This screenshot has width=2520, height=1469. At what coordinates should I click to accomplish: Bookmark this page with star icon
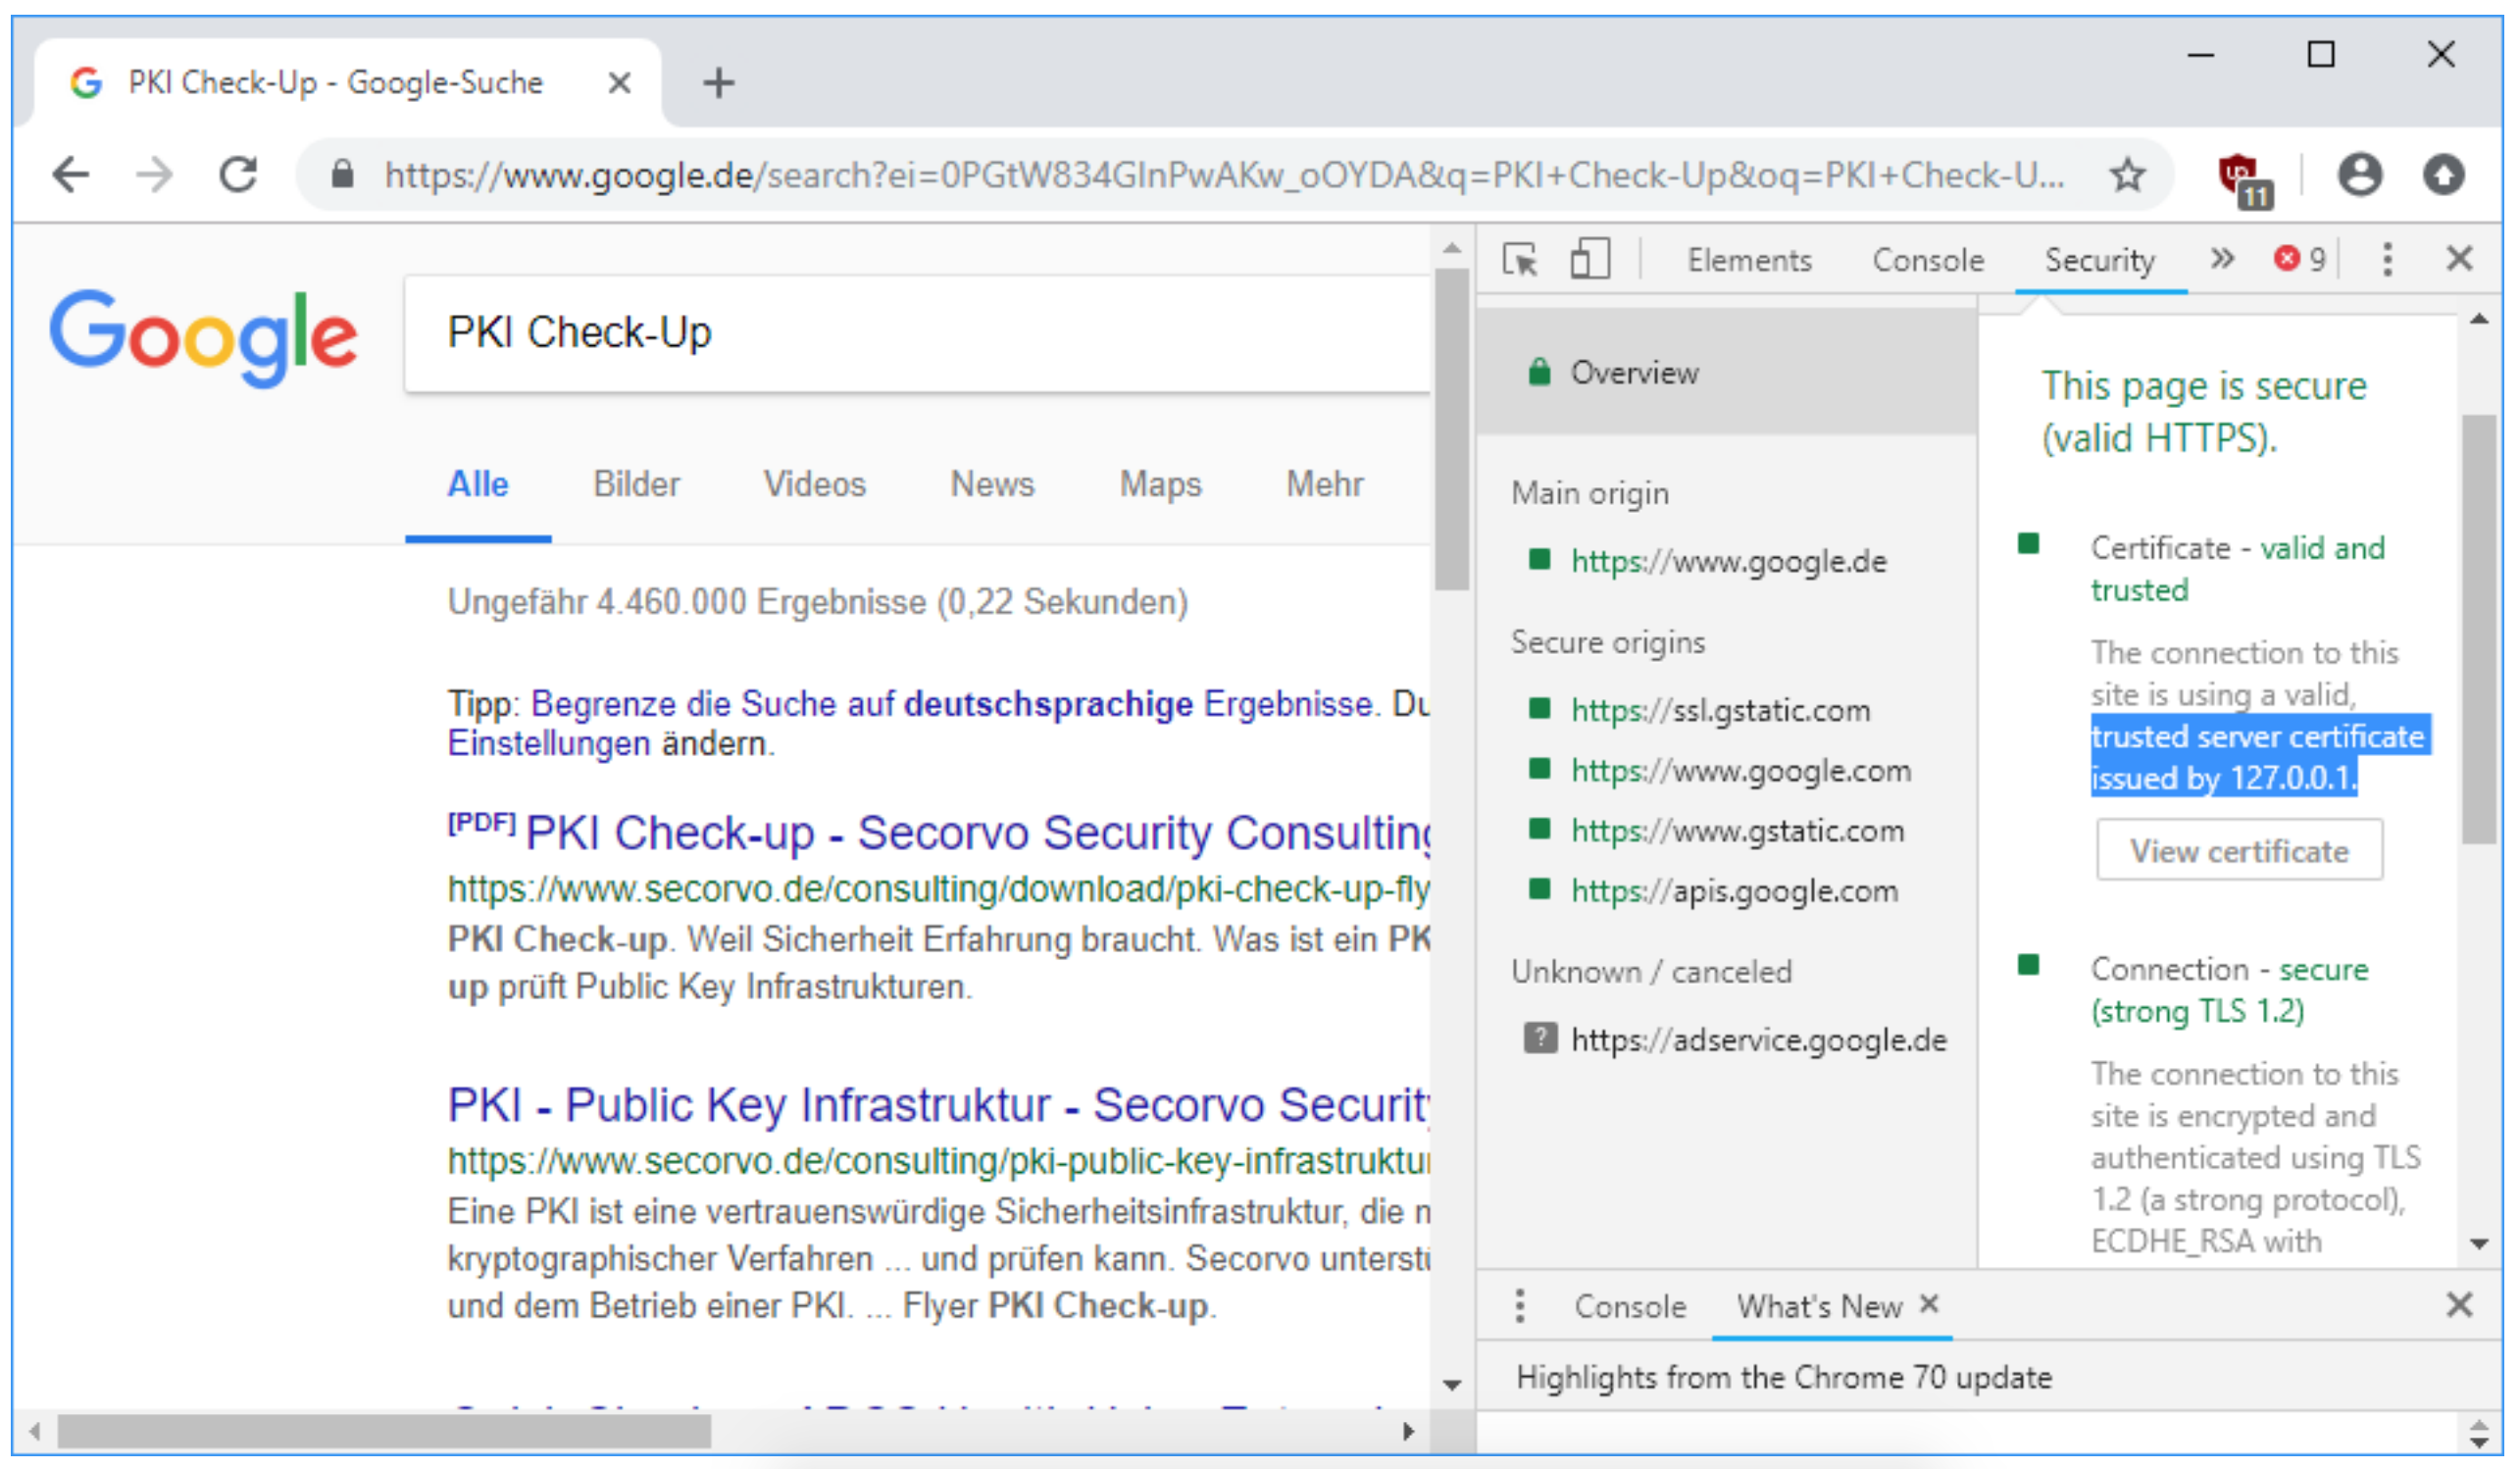(2127, 175)
